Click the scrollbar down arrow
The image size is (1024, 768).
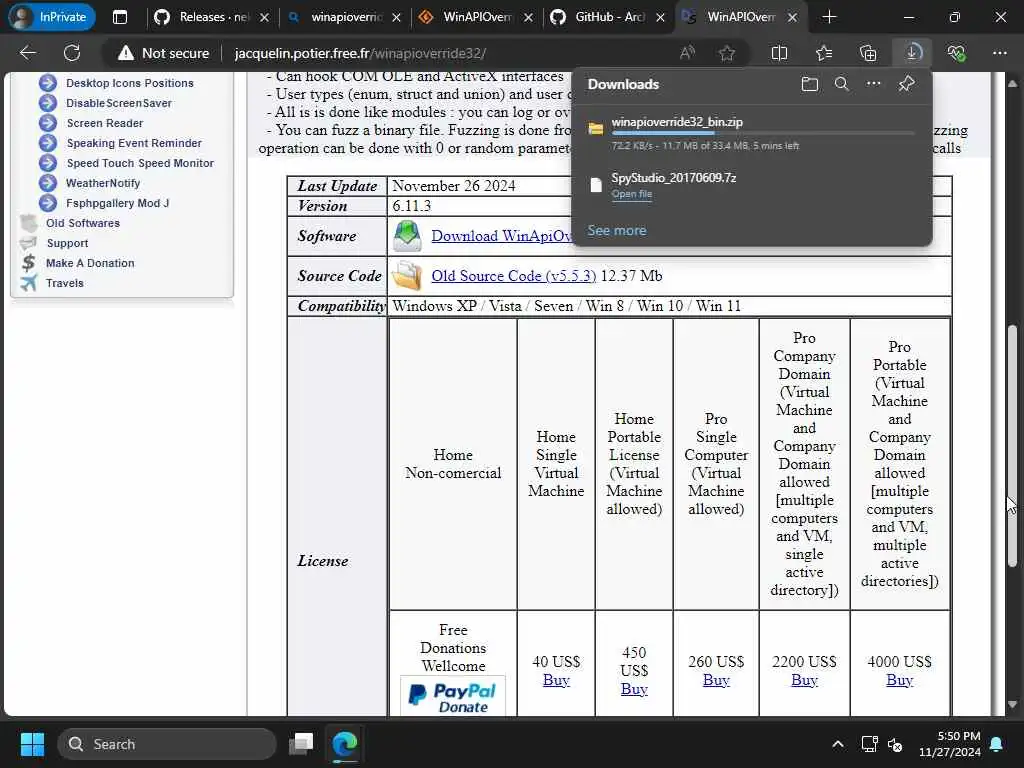[x=1012, y=705]
